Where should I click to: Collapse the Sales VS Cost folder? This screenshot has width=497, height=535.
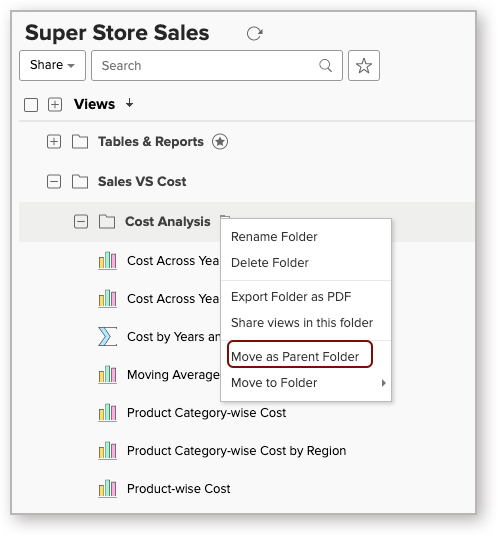coord(54,182)
